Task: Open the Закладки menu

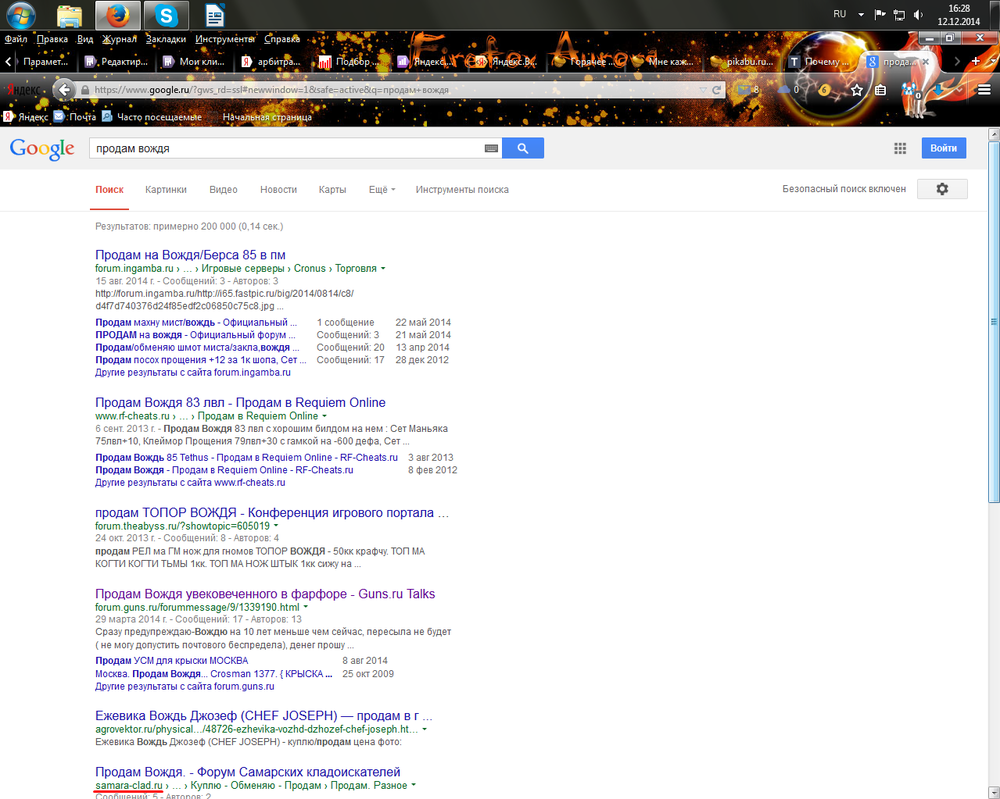Action: (x=166, y=39)
